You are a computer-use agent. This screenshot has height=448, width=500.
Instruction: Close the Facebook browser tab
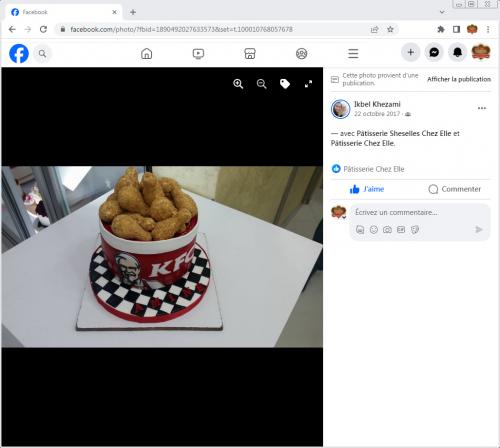tap(114, 12)
